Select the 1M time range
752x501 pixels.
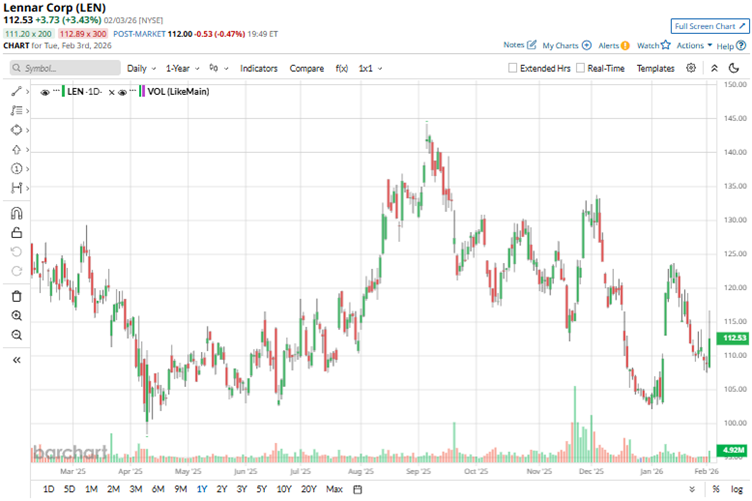(91, 489)
